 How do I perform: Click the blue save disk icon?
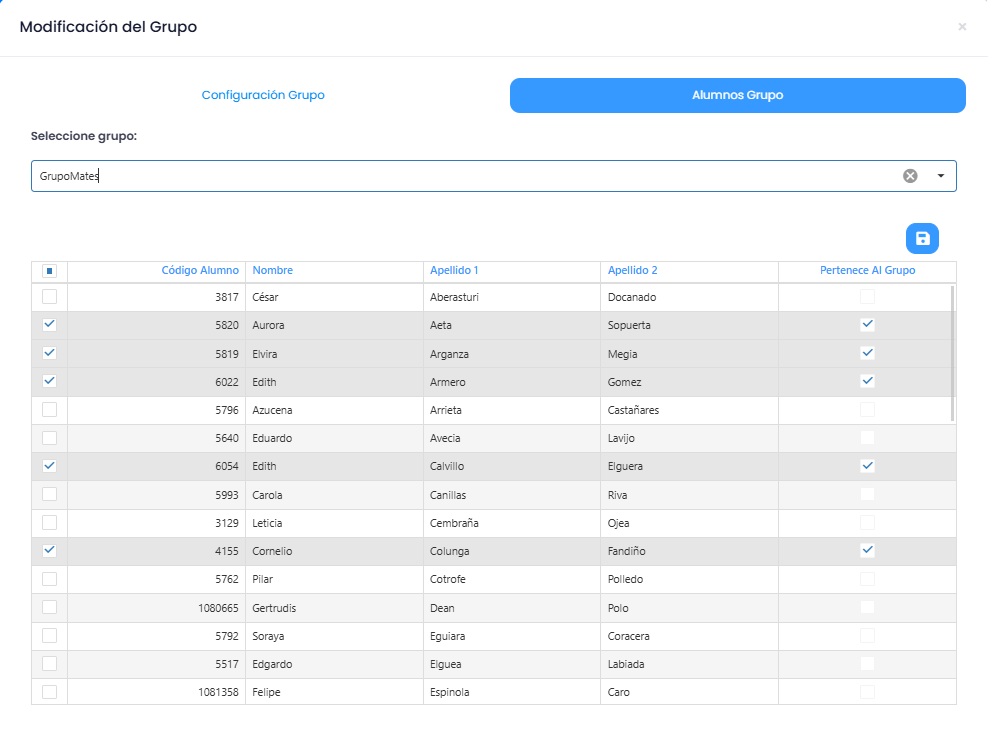[x=922, y=238]
